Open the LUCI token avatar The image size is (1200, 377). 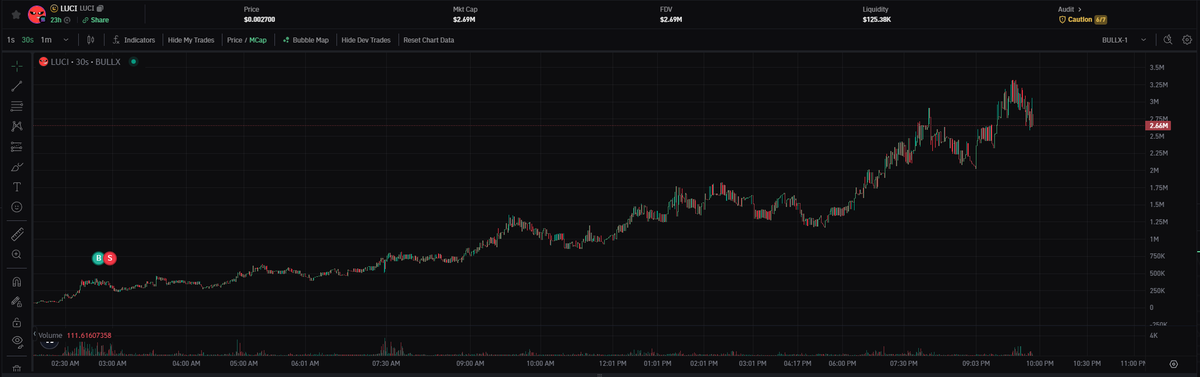tap(36, 14)
